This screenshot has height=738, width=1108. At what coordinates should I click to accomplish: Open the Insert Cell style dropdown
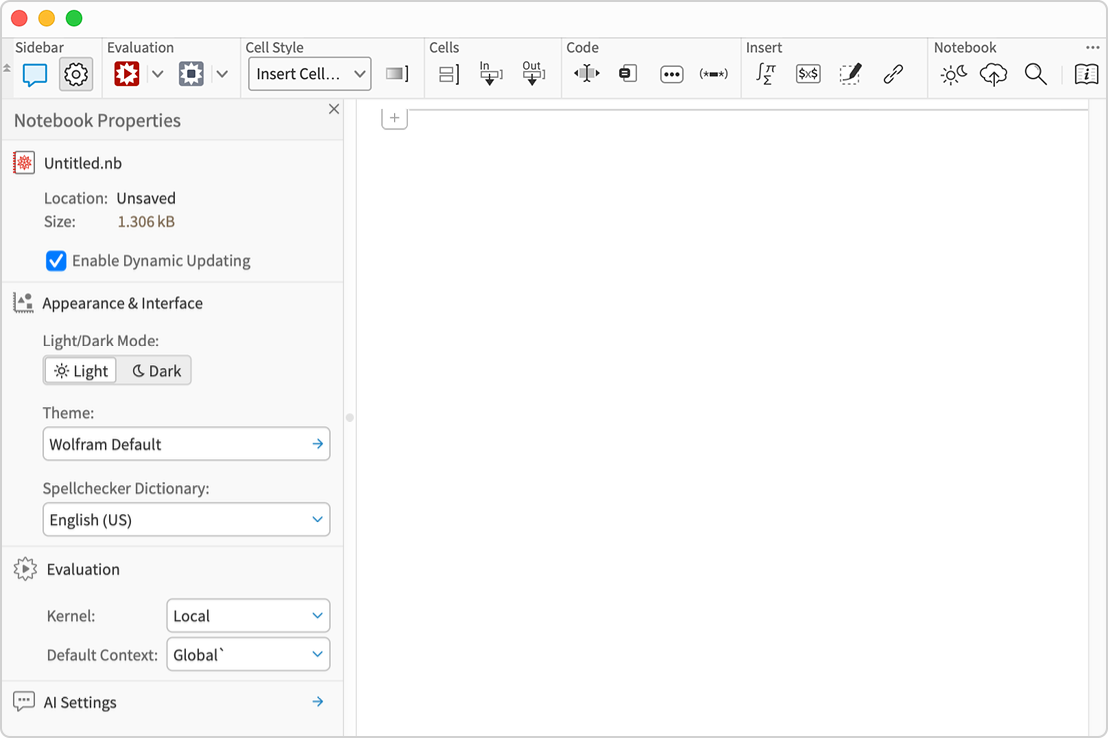tap(310, 74)
